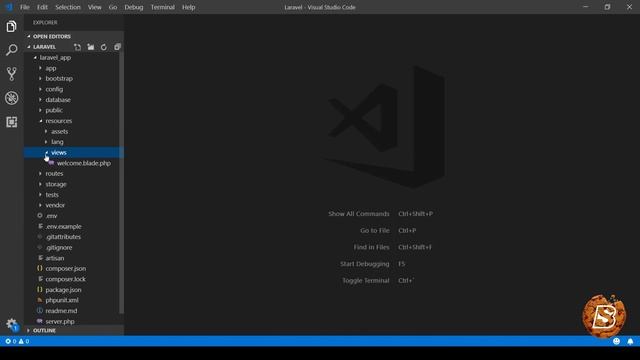640x360 pixels.
Task: Click errors and warnings count in status bar
Action: pos(17,341)
